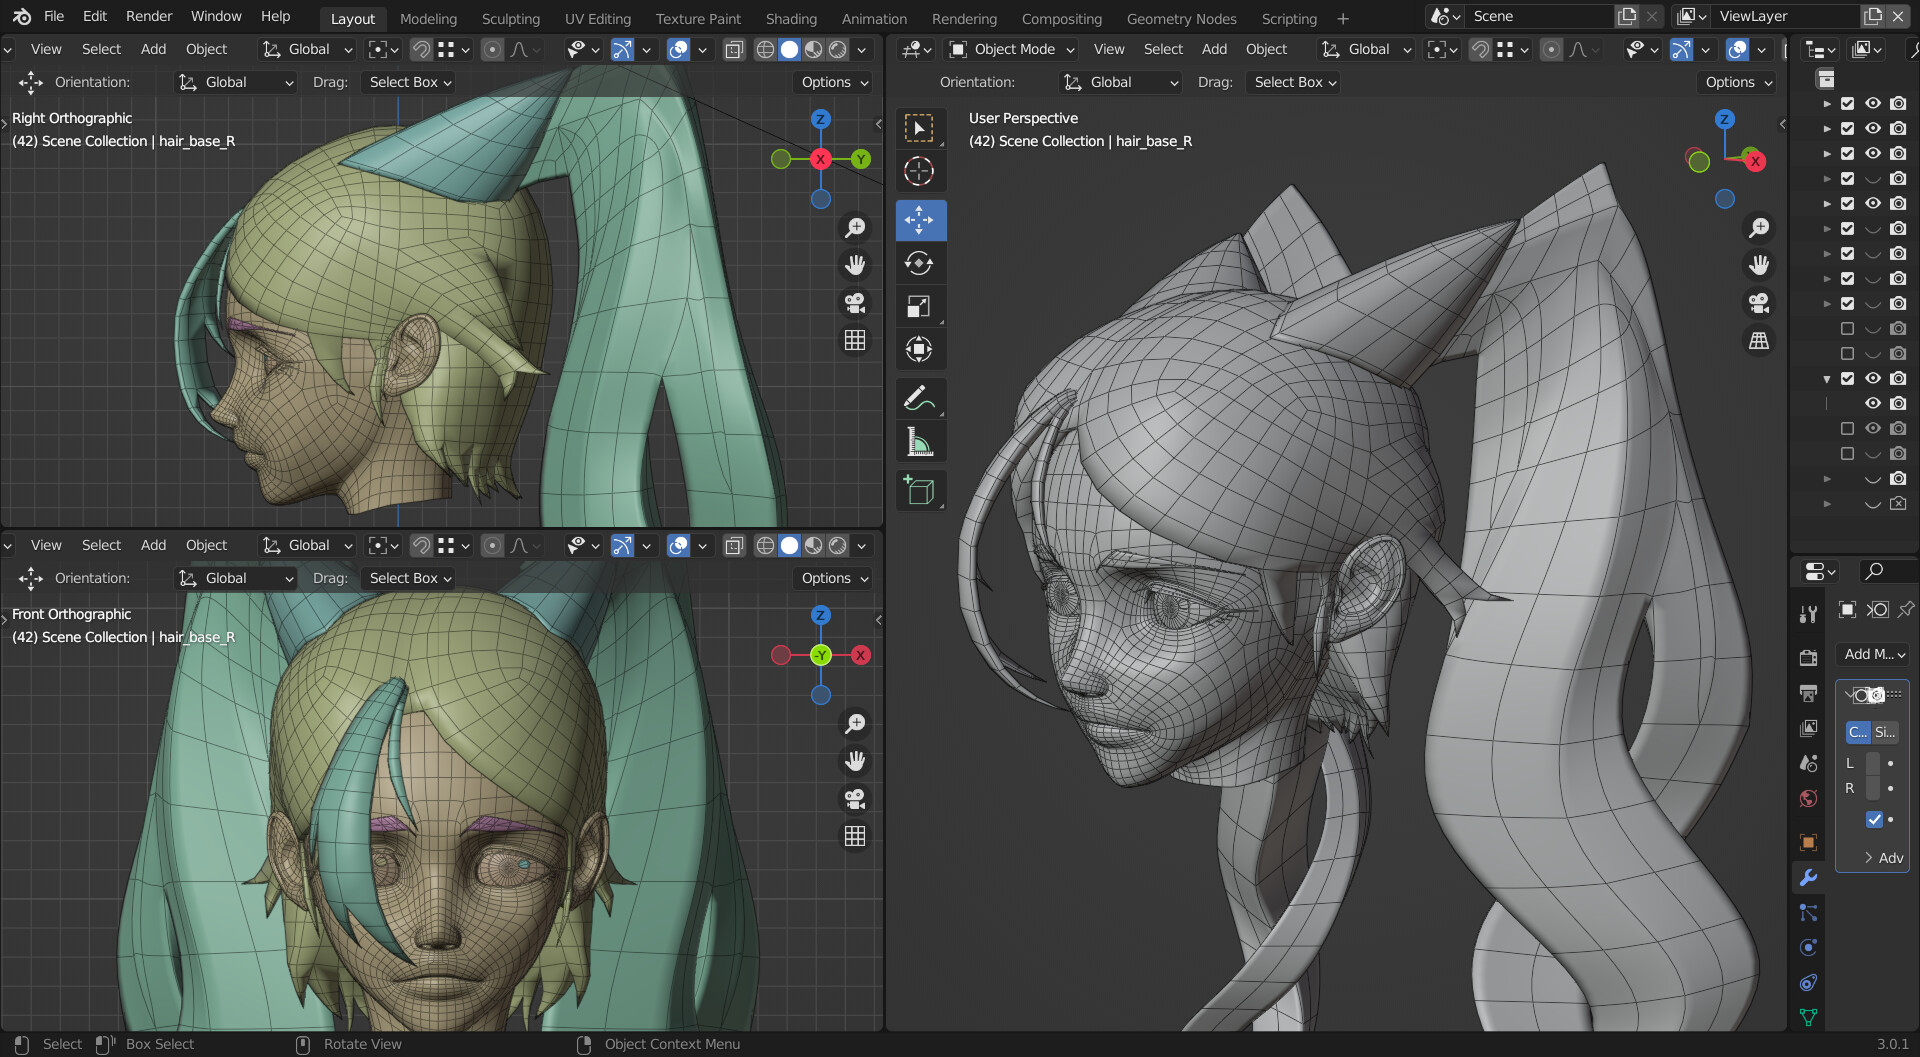Enable snapping in User Perspective viewport header

pos(1480,49)
